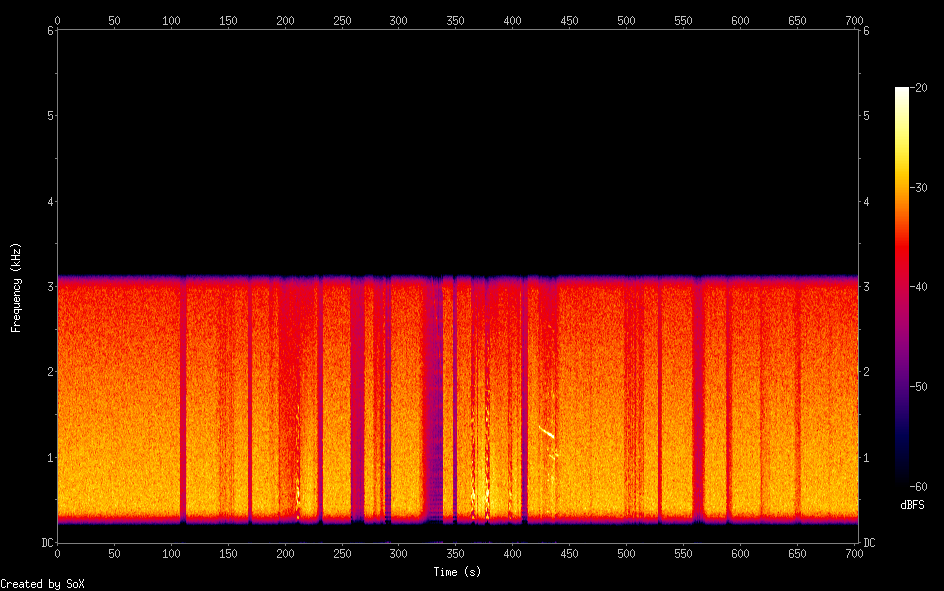Viewport: 944px width, 591px height.
Task: Select the -20 label on the dBFS scale
Action: click(x=920, y=88)
